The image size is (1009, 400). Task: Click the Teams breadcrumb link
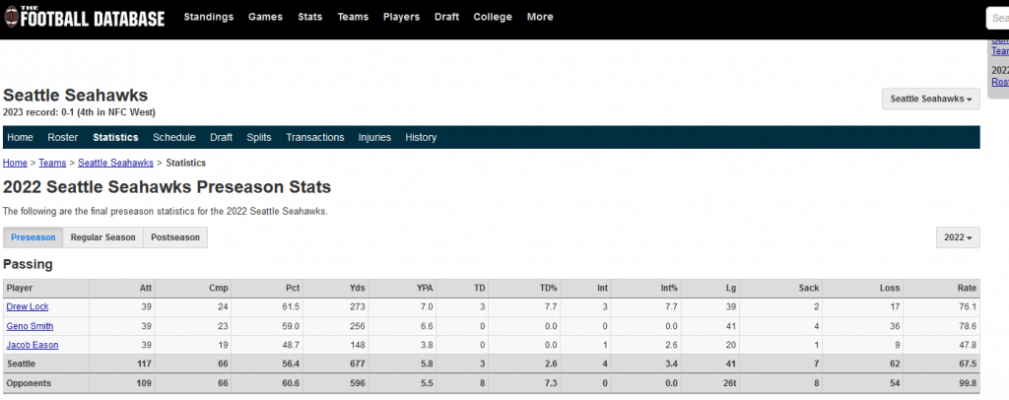coord(52,163)
